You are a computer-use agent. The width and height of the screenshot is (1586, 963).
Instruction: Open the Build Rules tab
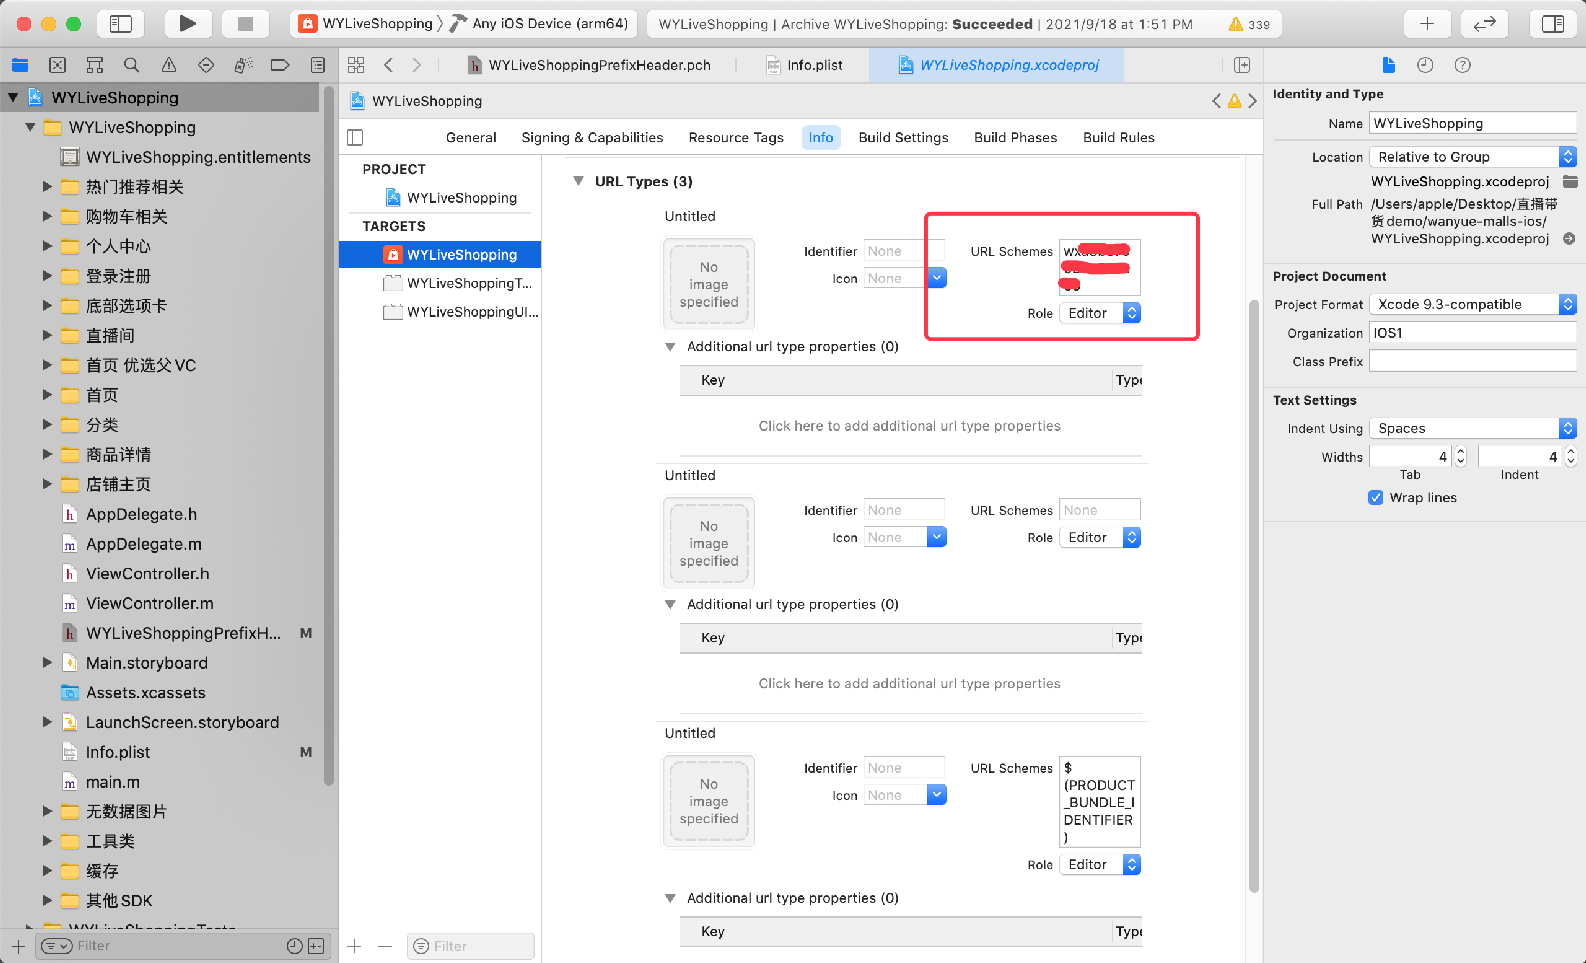click(1119, 137)
